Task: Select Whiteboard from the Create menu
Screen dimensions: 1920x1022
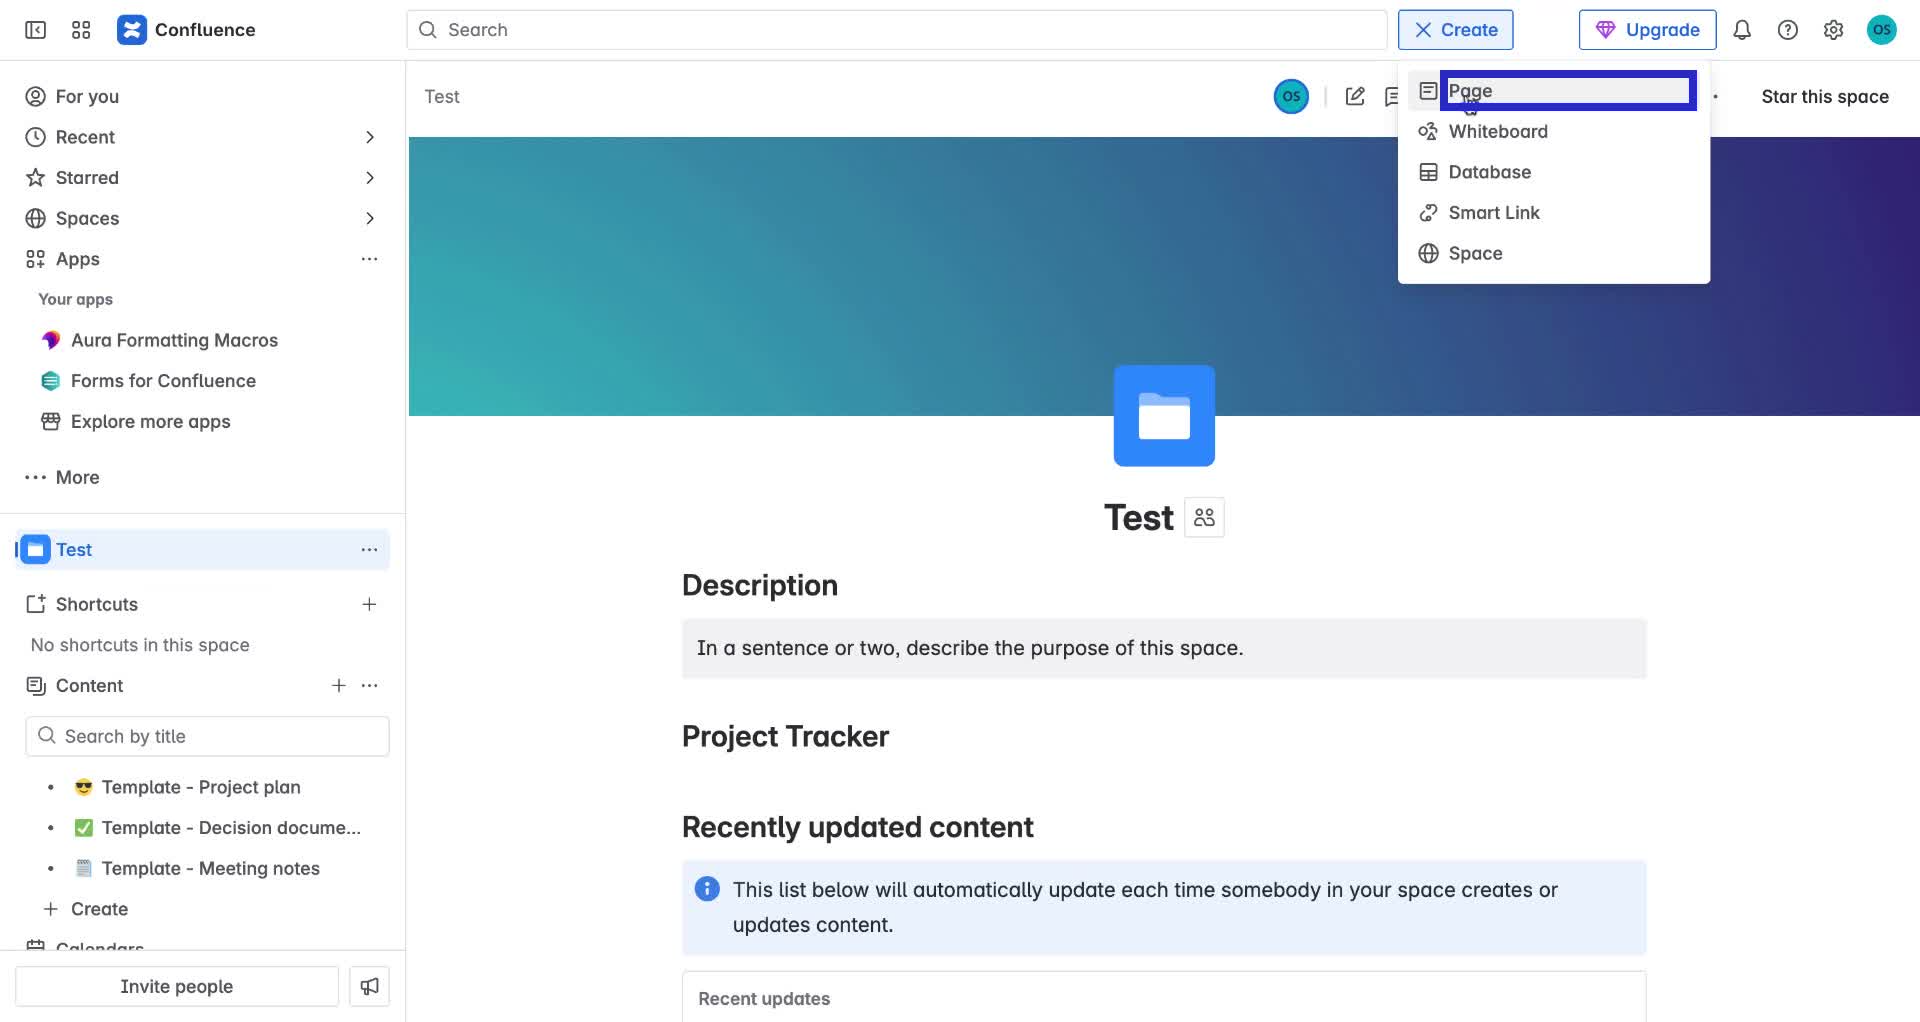Action: coord(1497,131)
